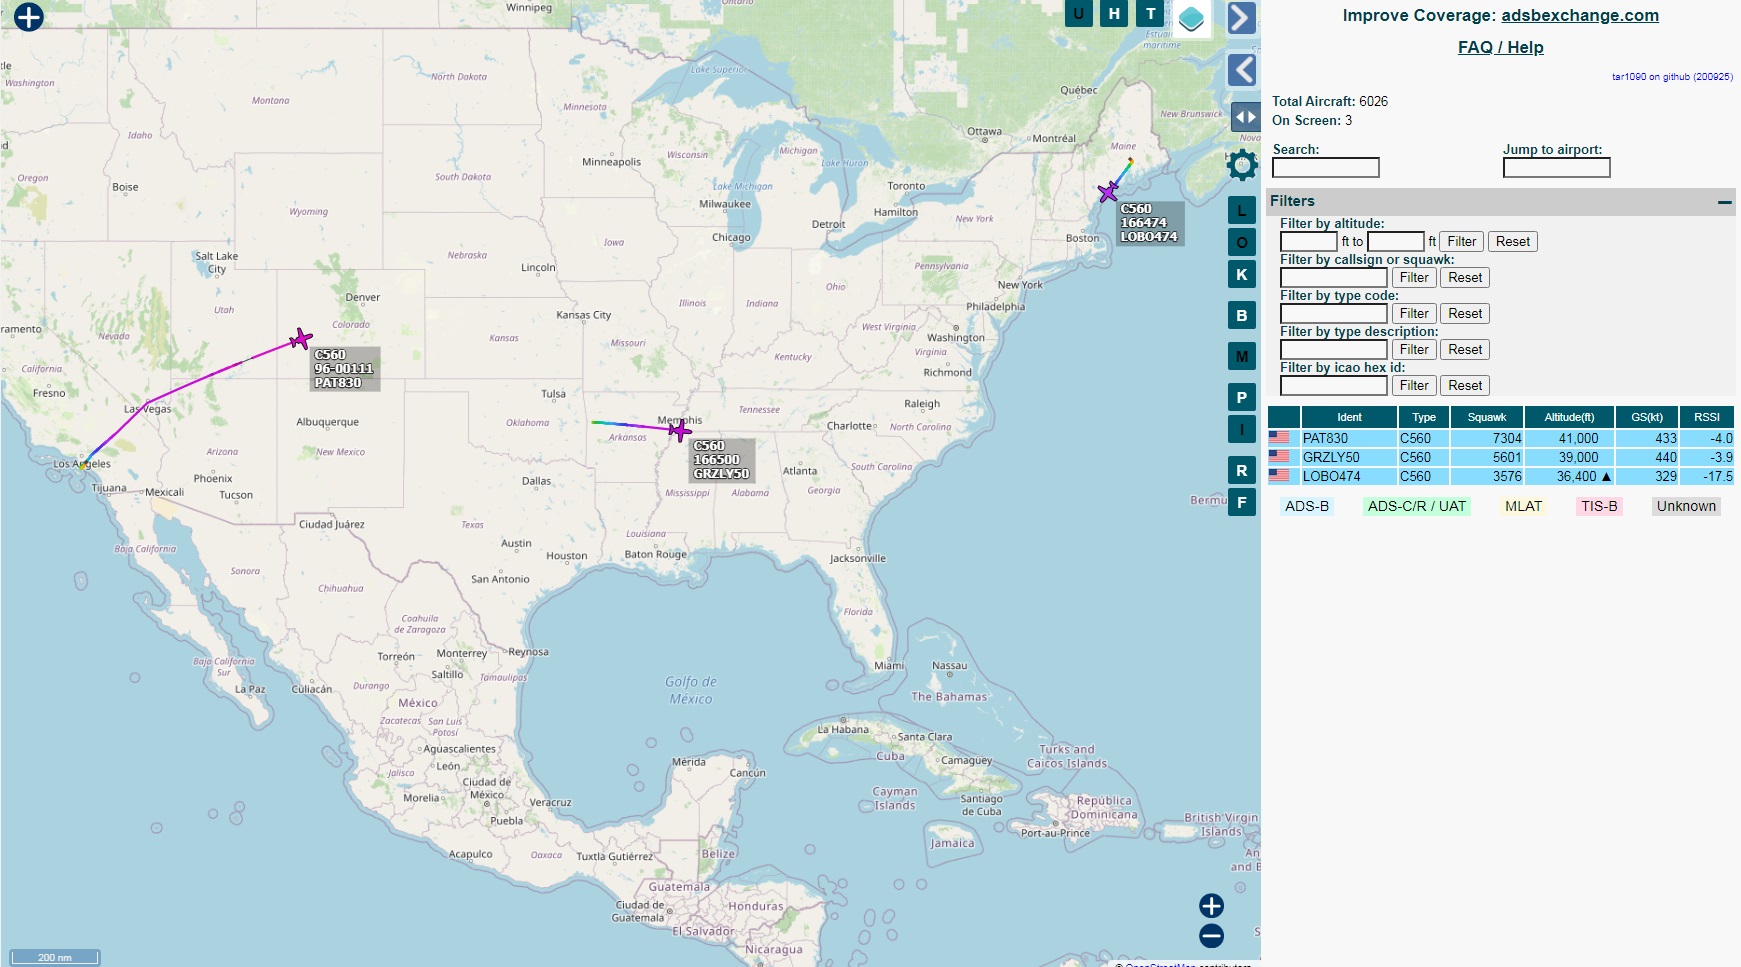Click the Search input field

tap(1325, 168)
